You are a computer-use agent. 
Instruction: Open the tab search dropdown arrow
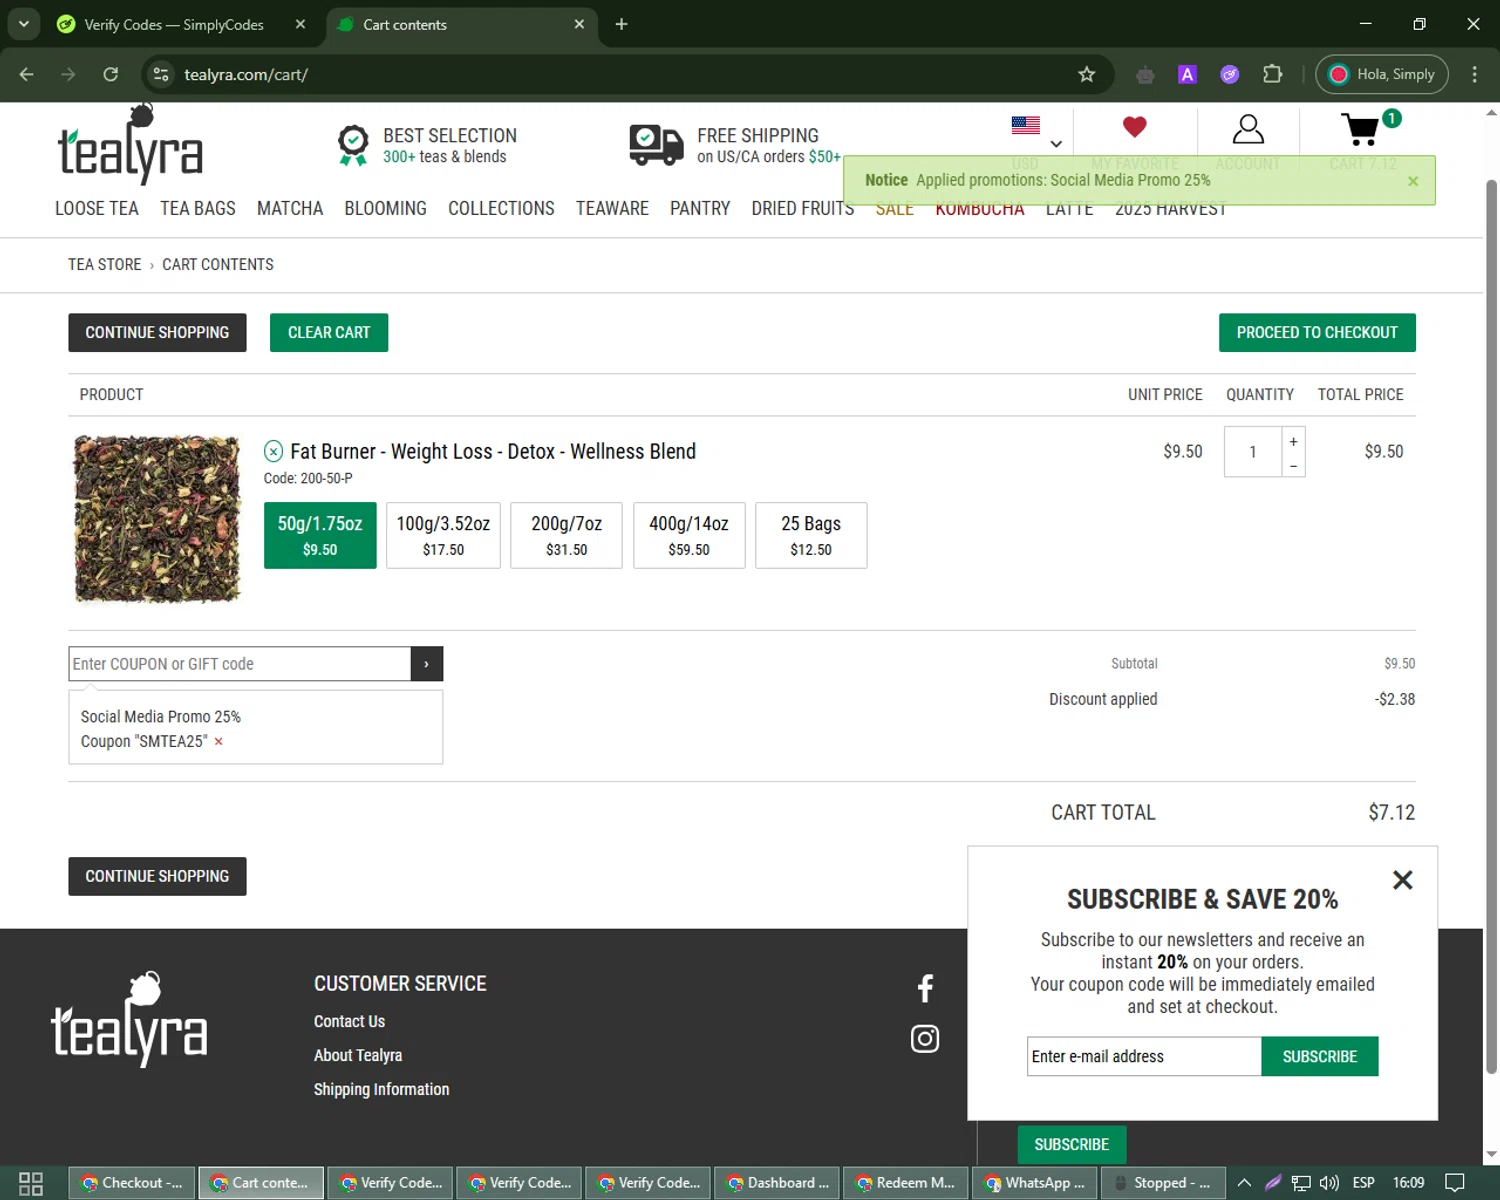pos(23,24)
